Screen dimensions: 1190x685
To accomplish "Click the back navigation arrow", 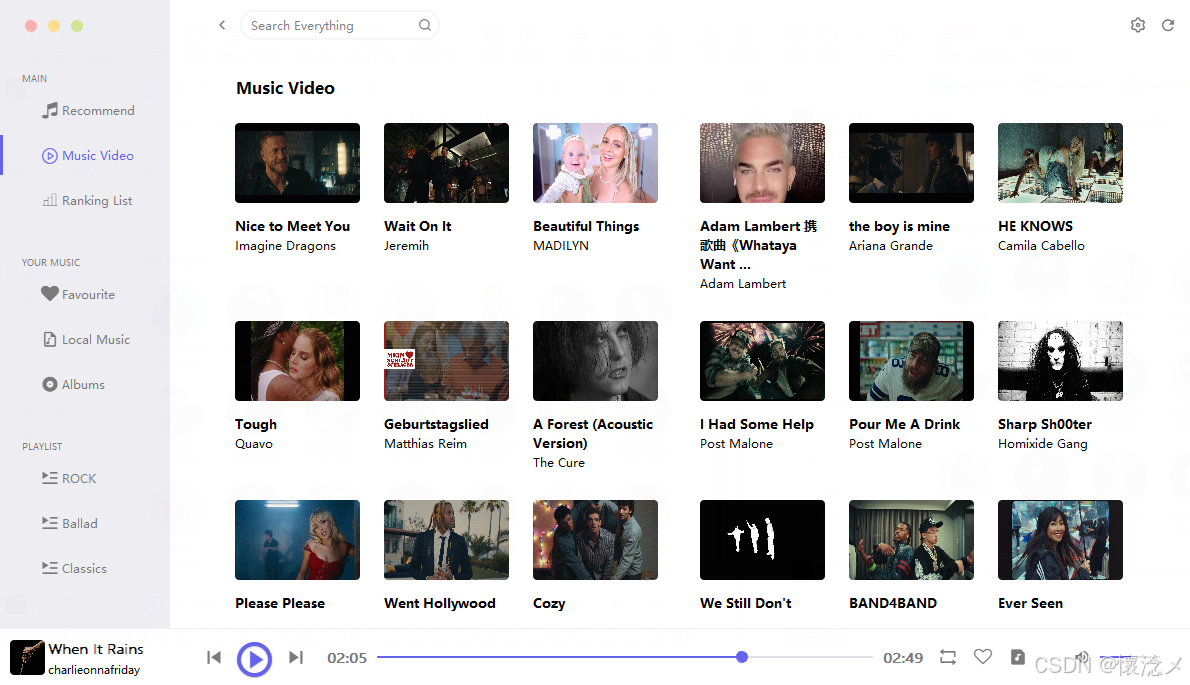I will pyautogui.click(x=222, y=25).
